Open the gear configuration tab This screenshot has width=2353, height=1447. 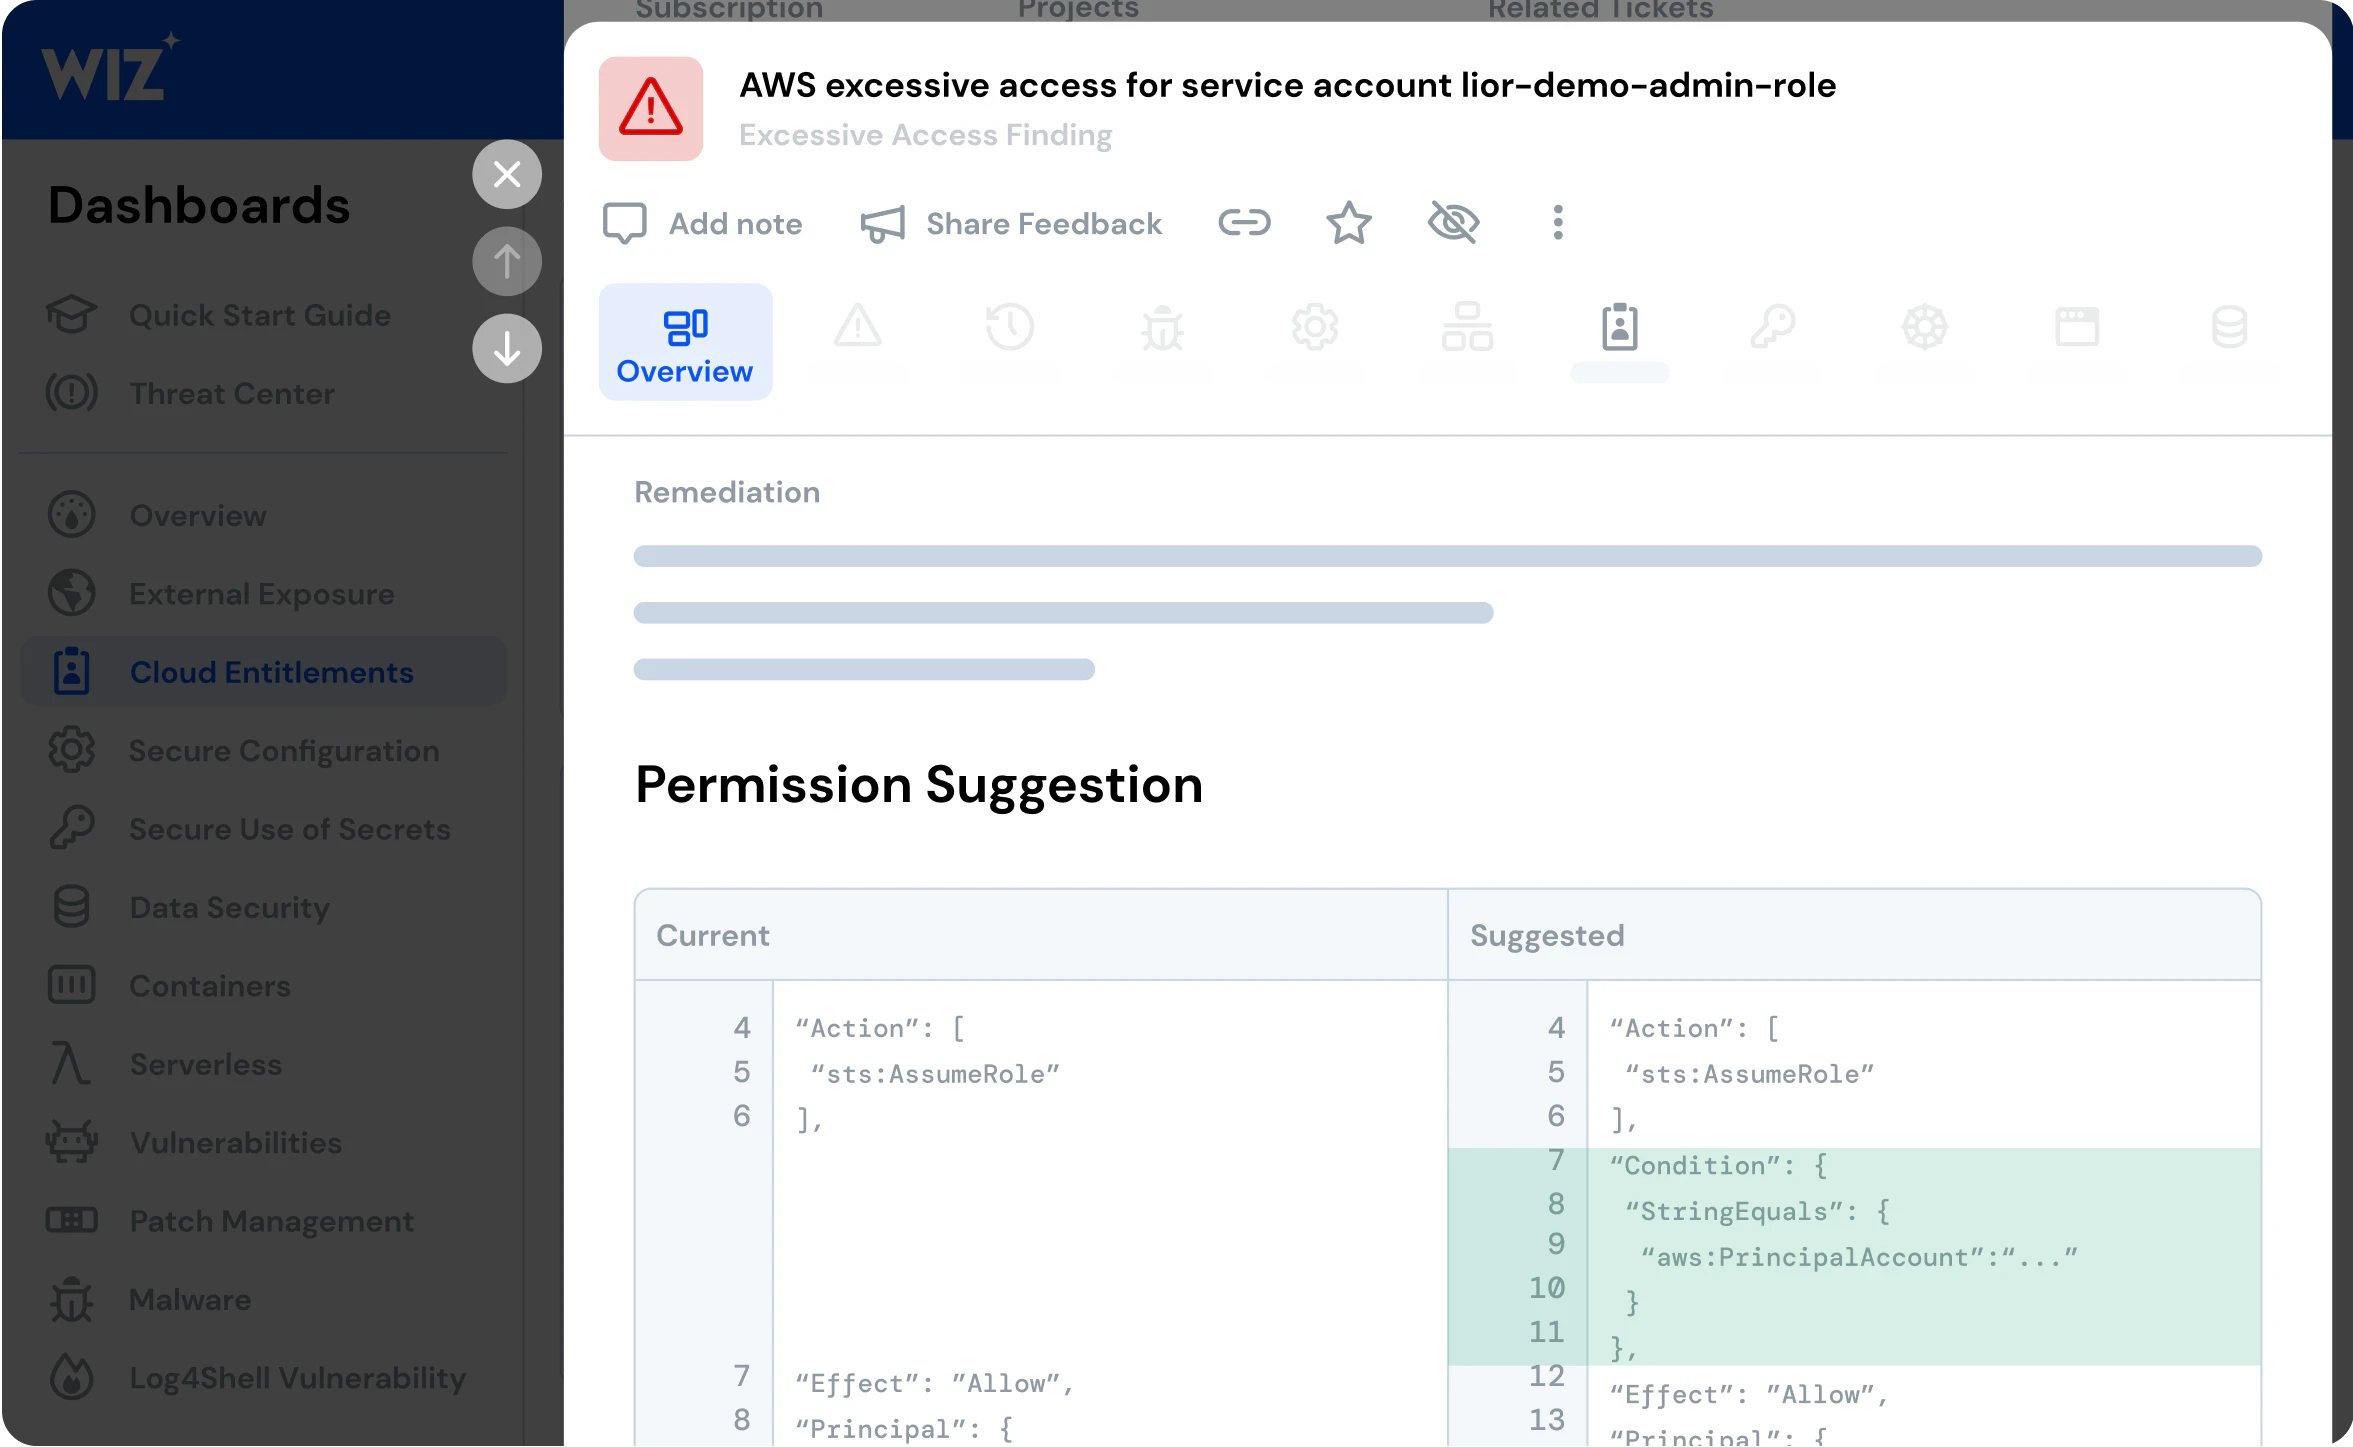1314,328
